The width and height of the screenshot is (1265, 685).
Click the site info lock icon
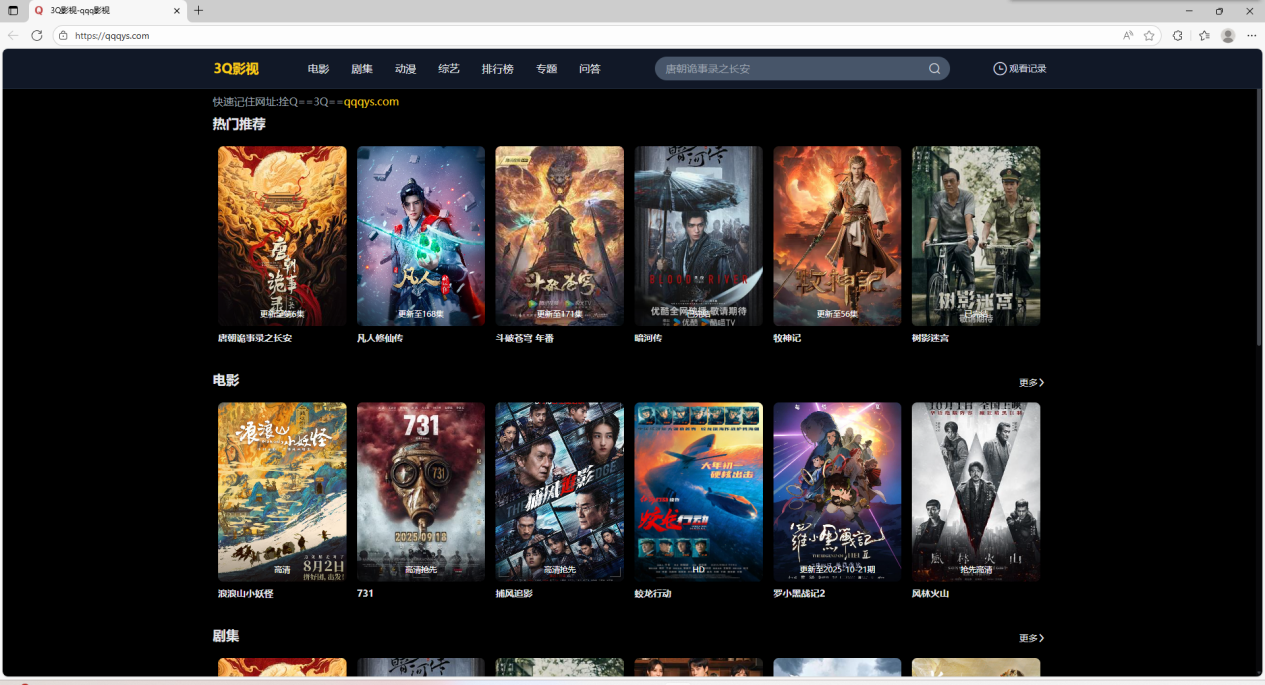click(x=63, y=35)
